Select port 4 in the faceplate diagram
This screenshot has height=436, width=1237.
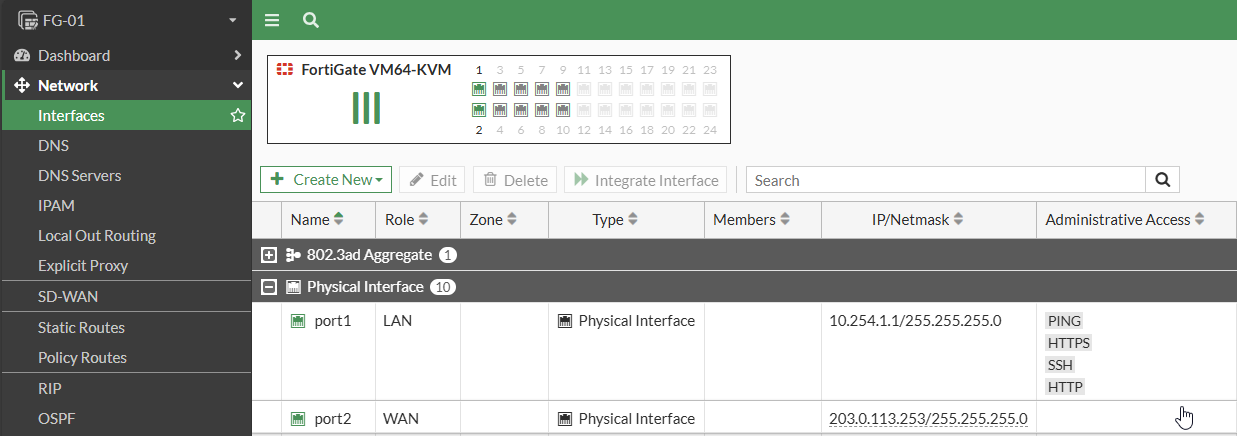tap(500, 109)
